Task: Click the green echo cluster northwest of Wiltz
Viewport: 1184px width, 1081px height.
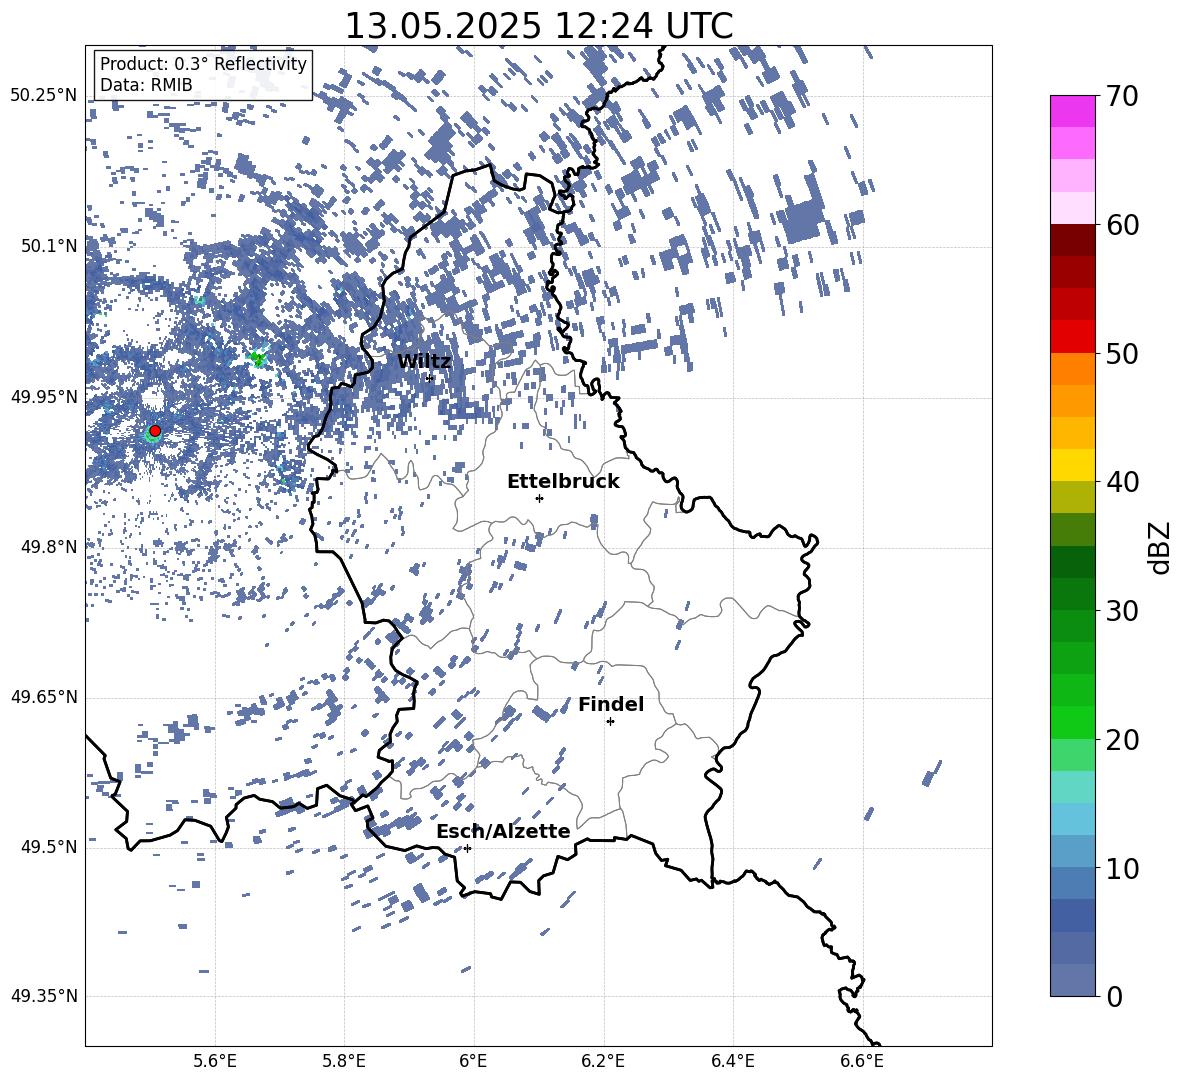Action: (258, 358)
